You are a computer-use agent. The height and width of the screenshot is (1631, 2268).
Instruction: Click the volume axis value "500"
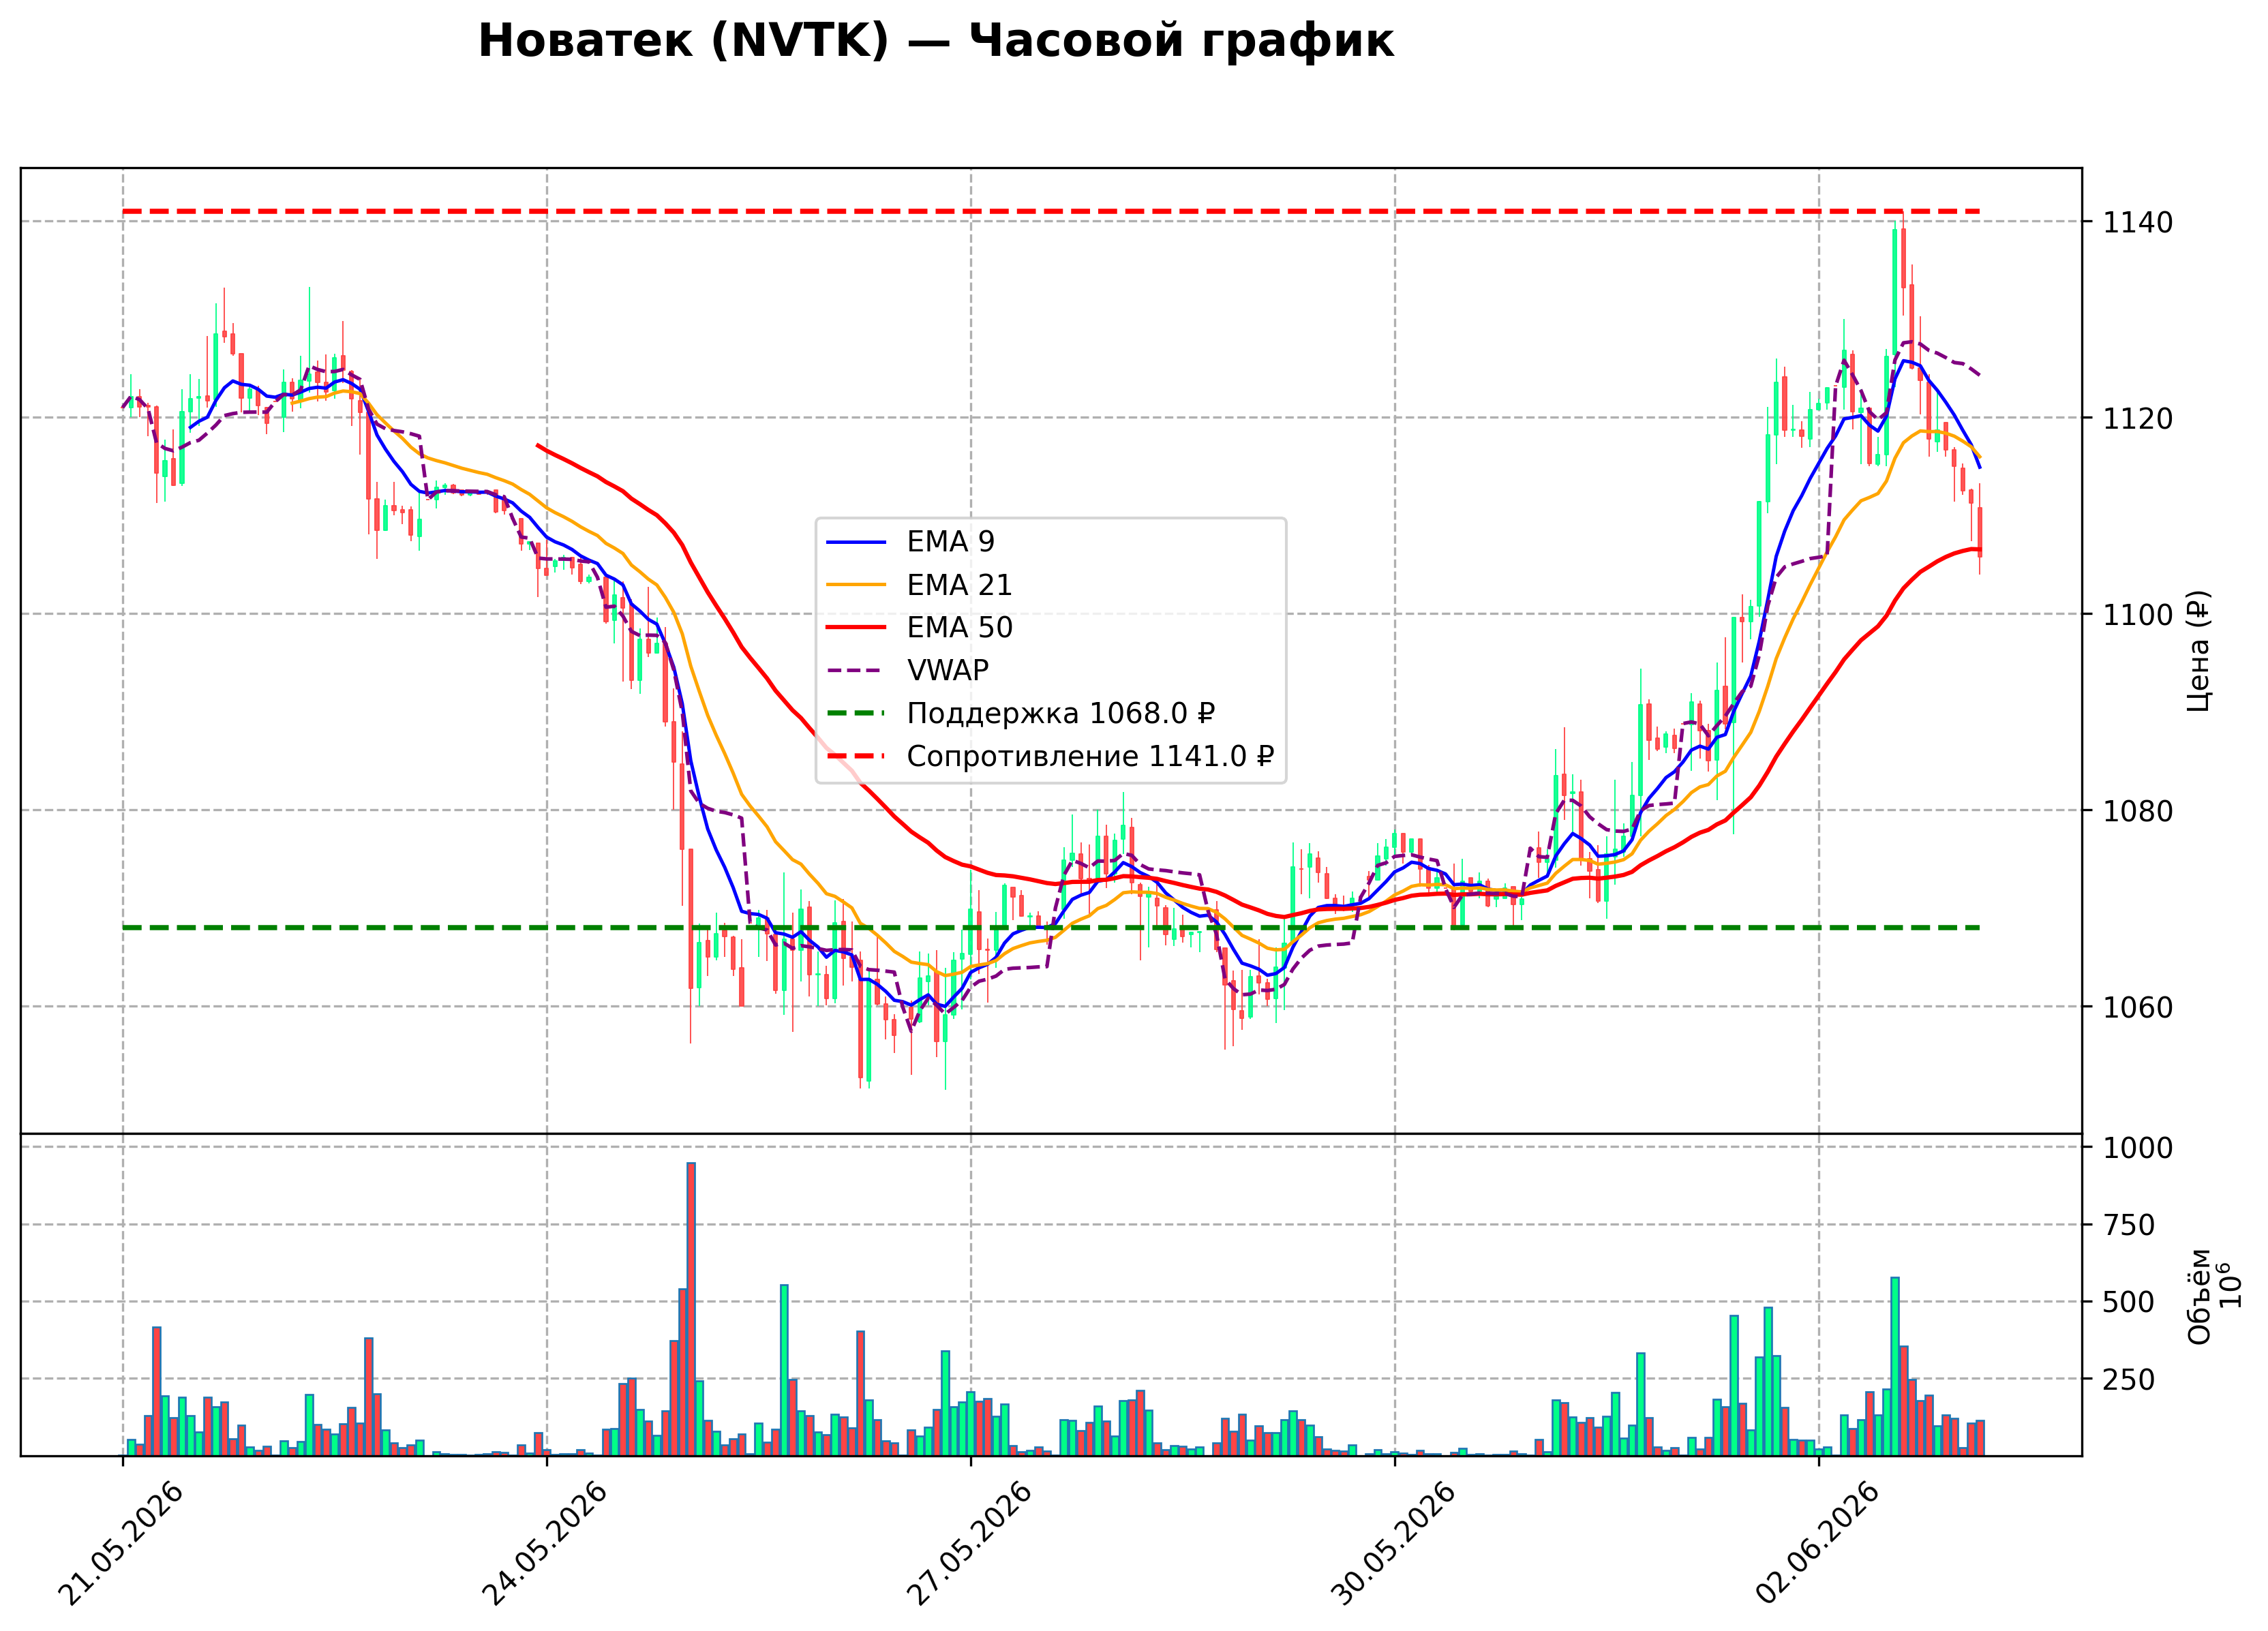(2128, 1303)
